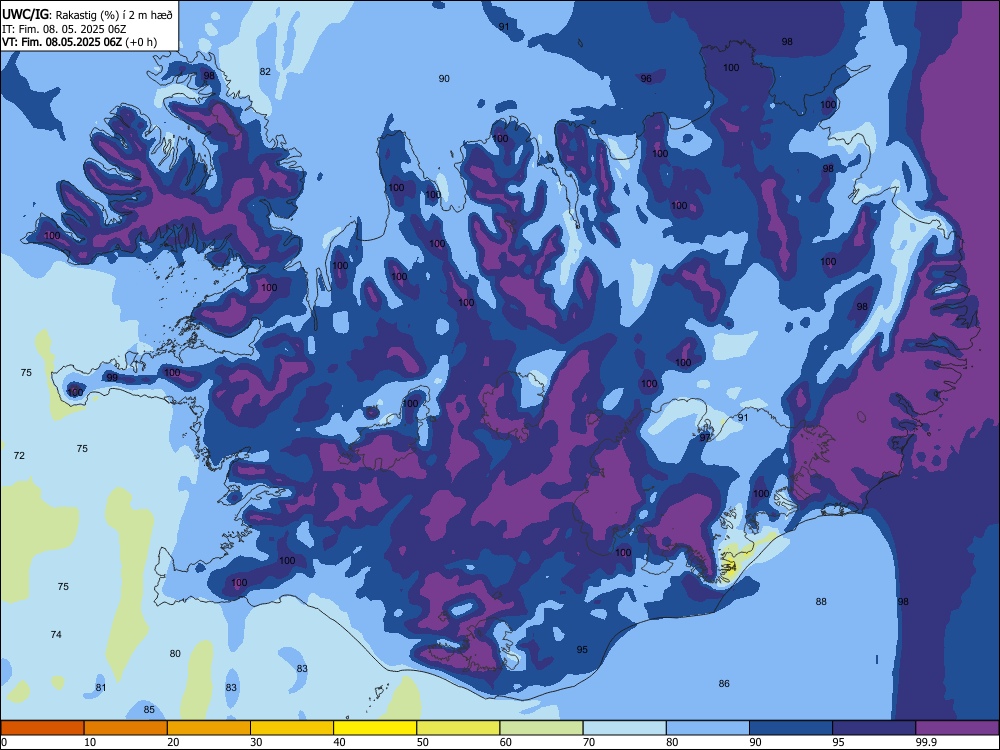This screenshot has width=1000, height=750.
Task: Click the legend tick label '50'
Action: pos(422,742)
